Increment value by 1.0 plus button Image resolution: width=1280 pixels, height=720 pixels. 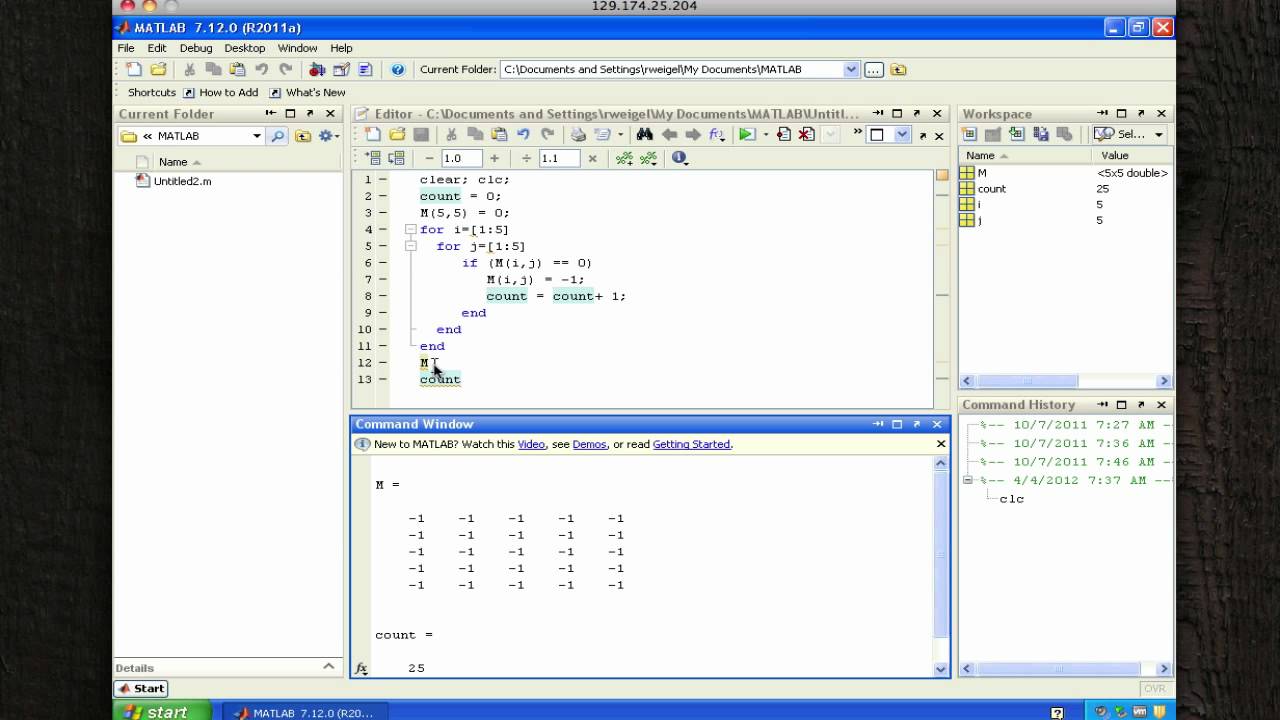point(495,158)
